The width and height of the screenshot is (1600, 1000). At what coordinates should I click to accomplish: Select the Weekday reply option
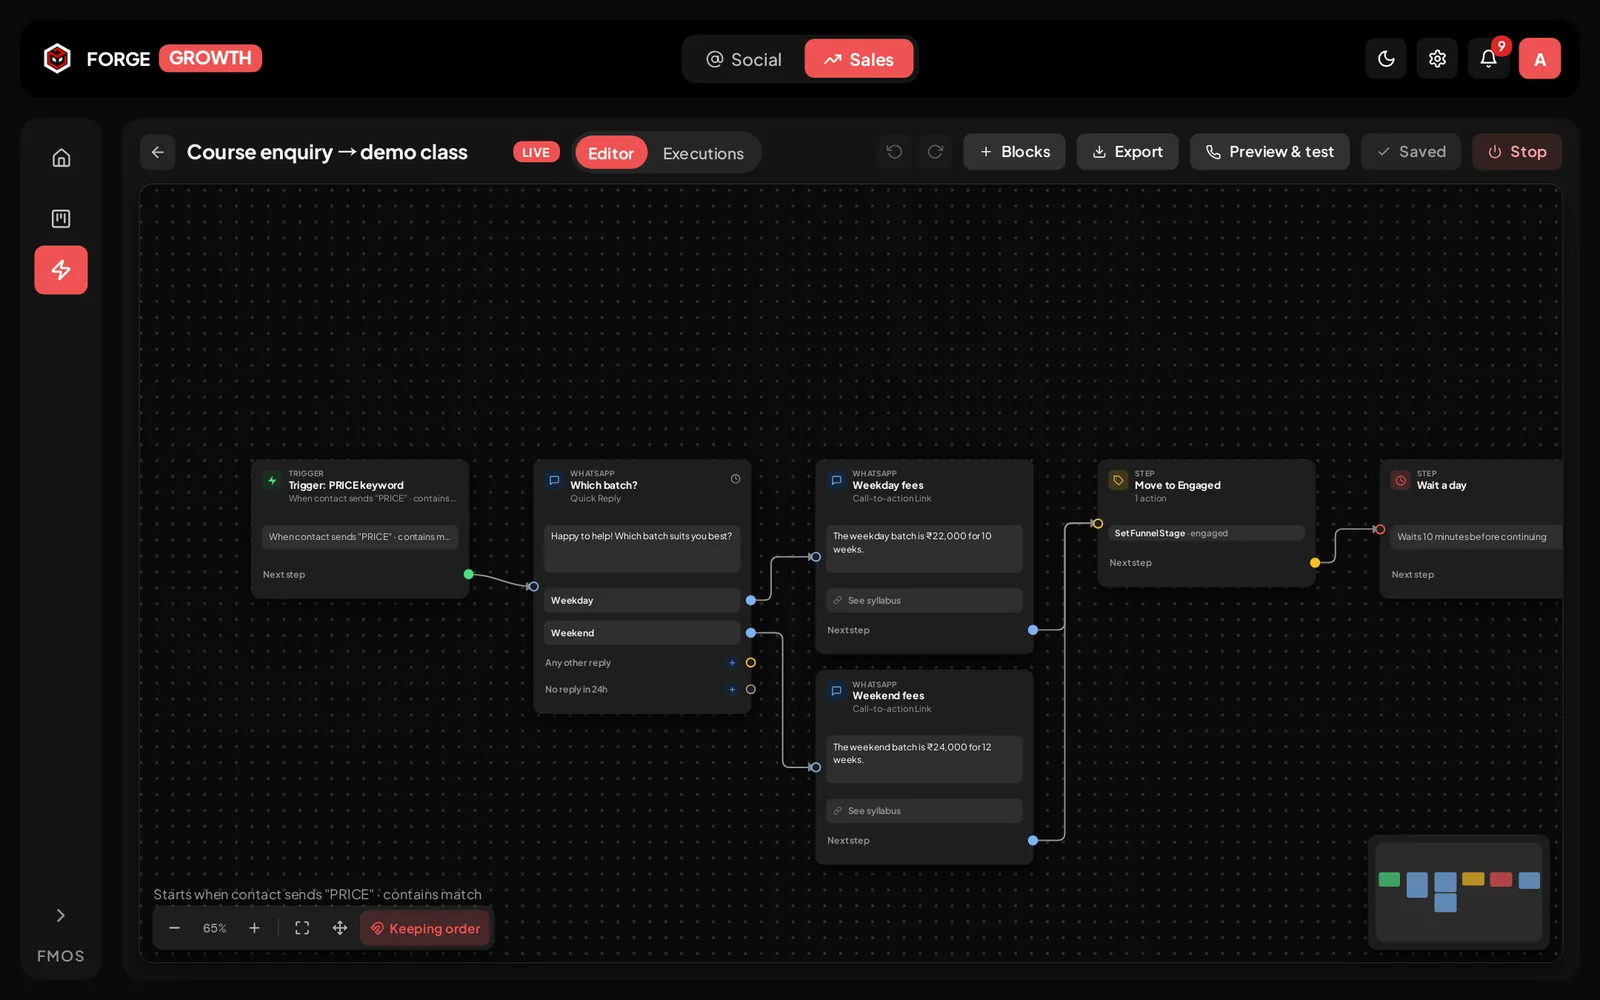(642, 600)
